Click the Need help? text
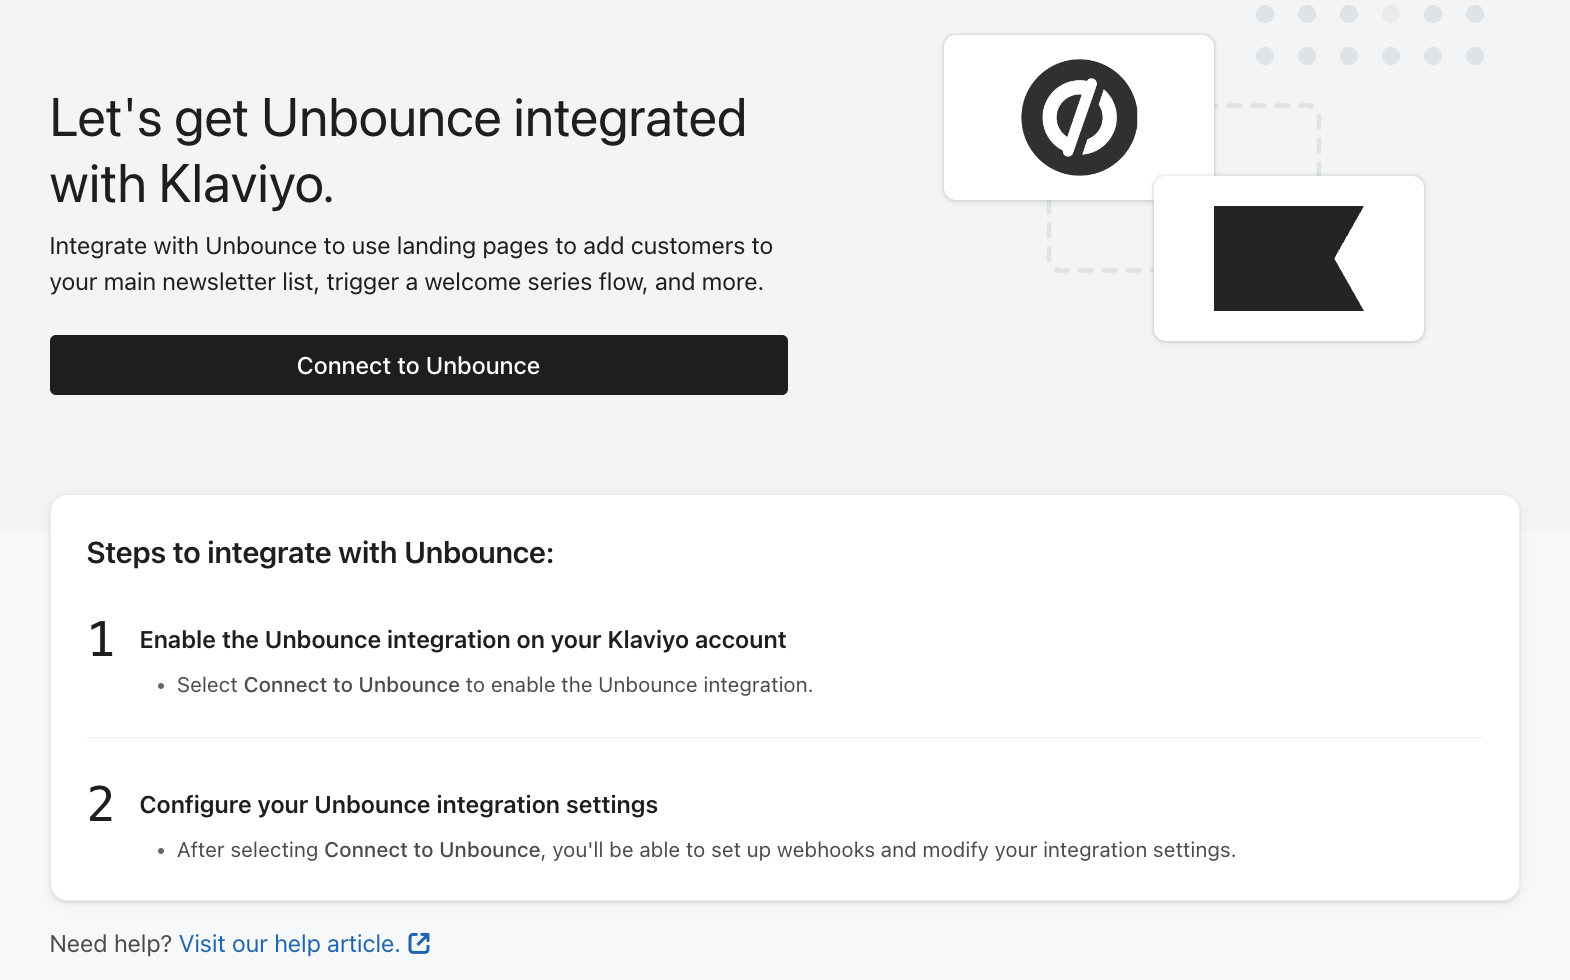The image size is (1570, 980). (110, 944)
